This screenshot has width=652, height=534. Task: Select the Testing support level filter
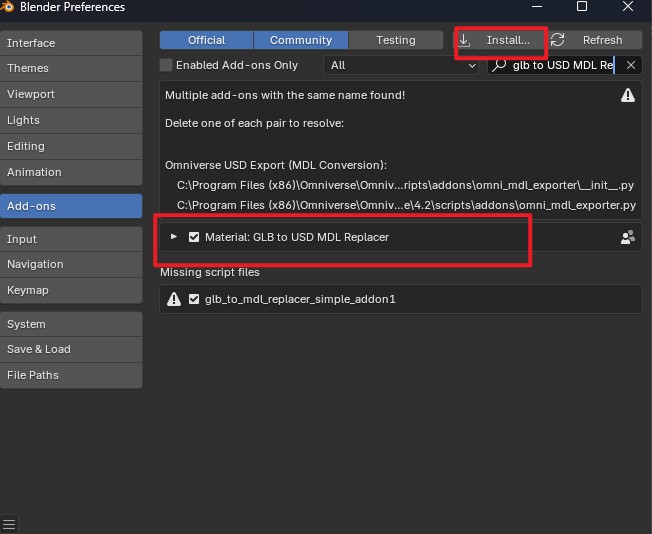coord(395,40)
